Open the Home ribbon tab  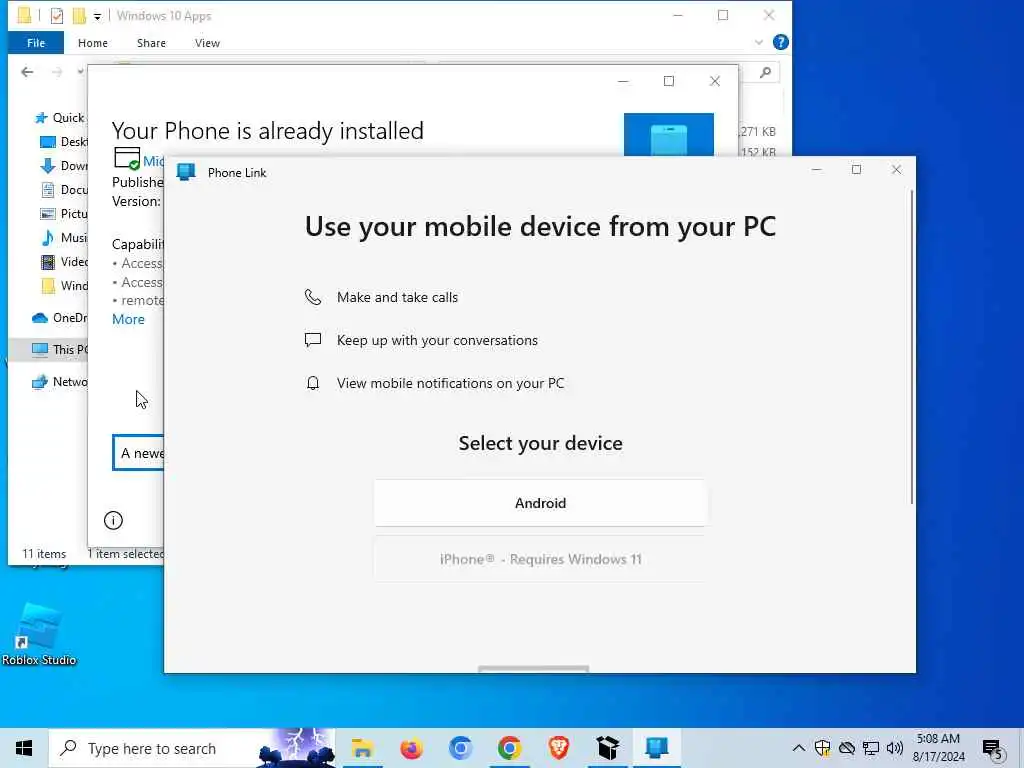93,43
